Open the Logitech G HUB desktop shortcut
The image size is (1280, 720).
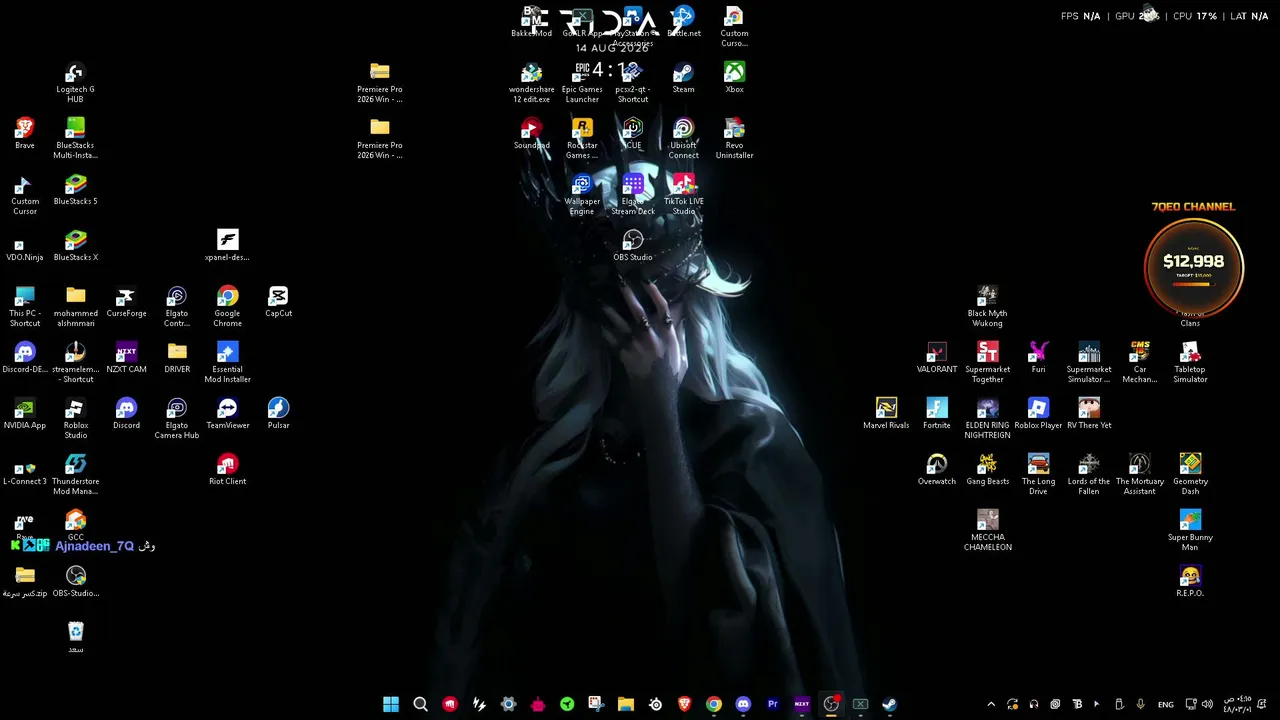tap(75, 84)
